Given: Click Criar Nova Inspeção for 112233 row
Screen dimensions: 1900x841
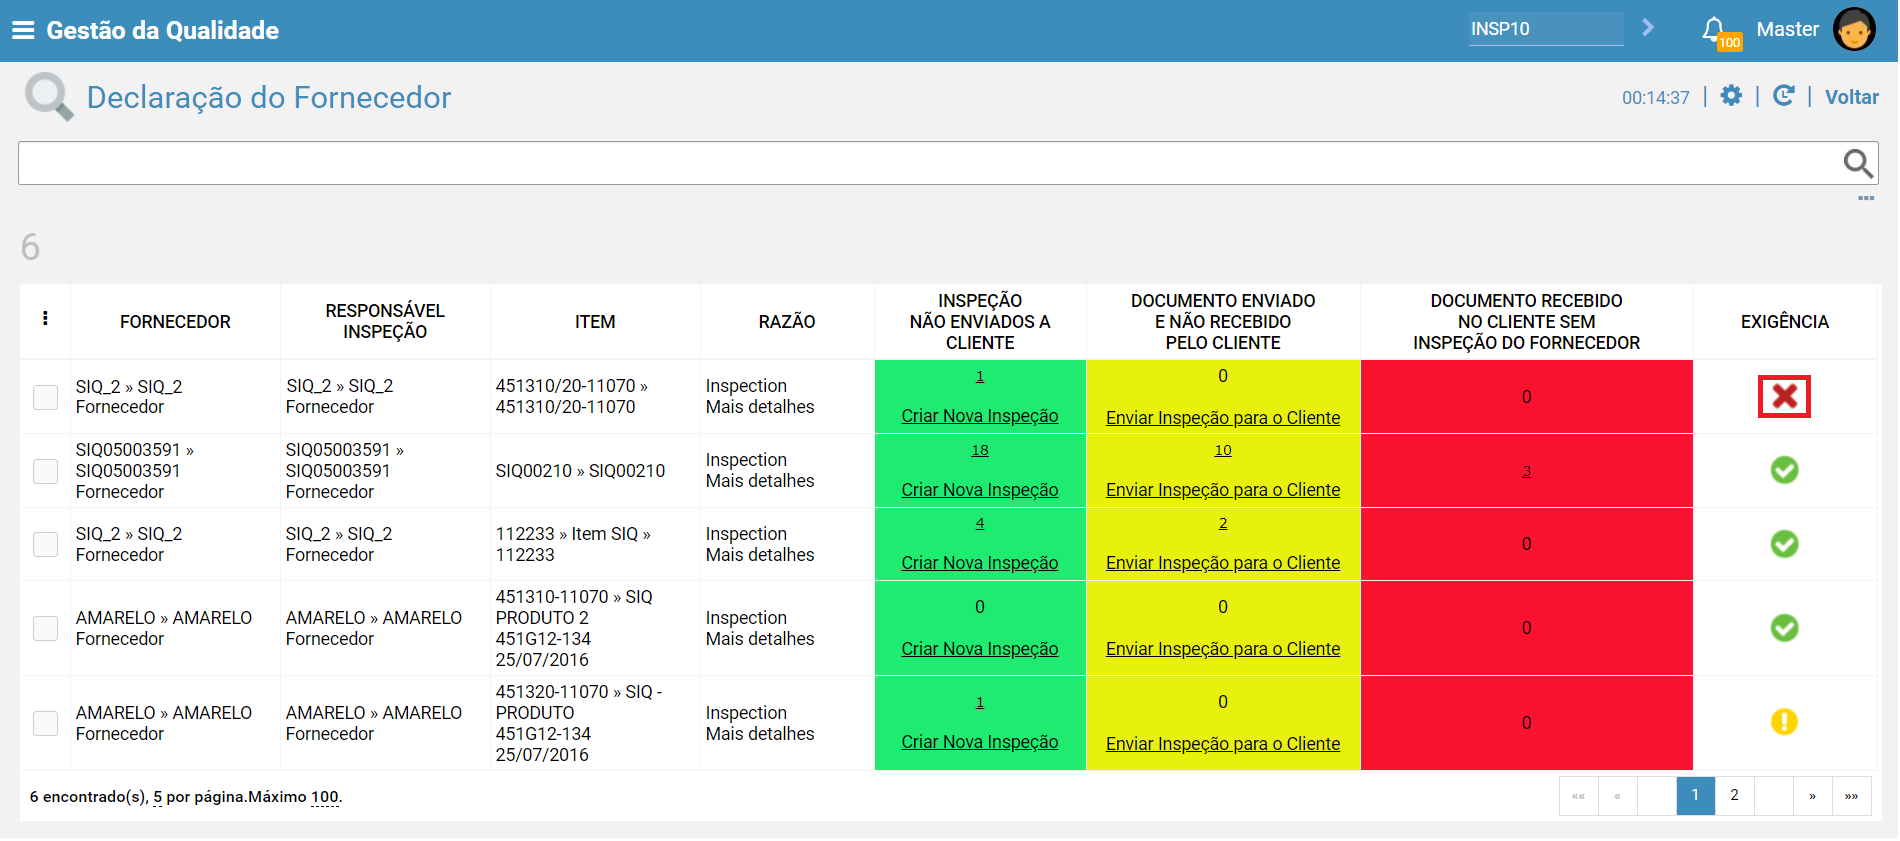Looking at the screenshot, I should pyautogui.click(x=979, y=563).
